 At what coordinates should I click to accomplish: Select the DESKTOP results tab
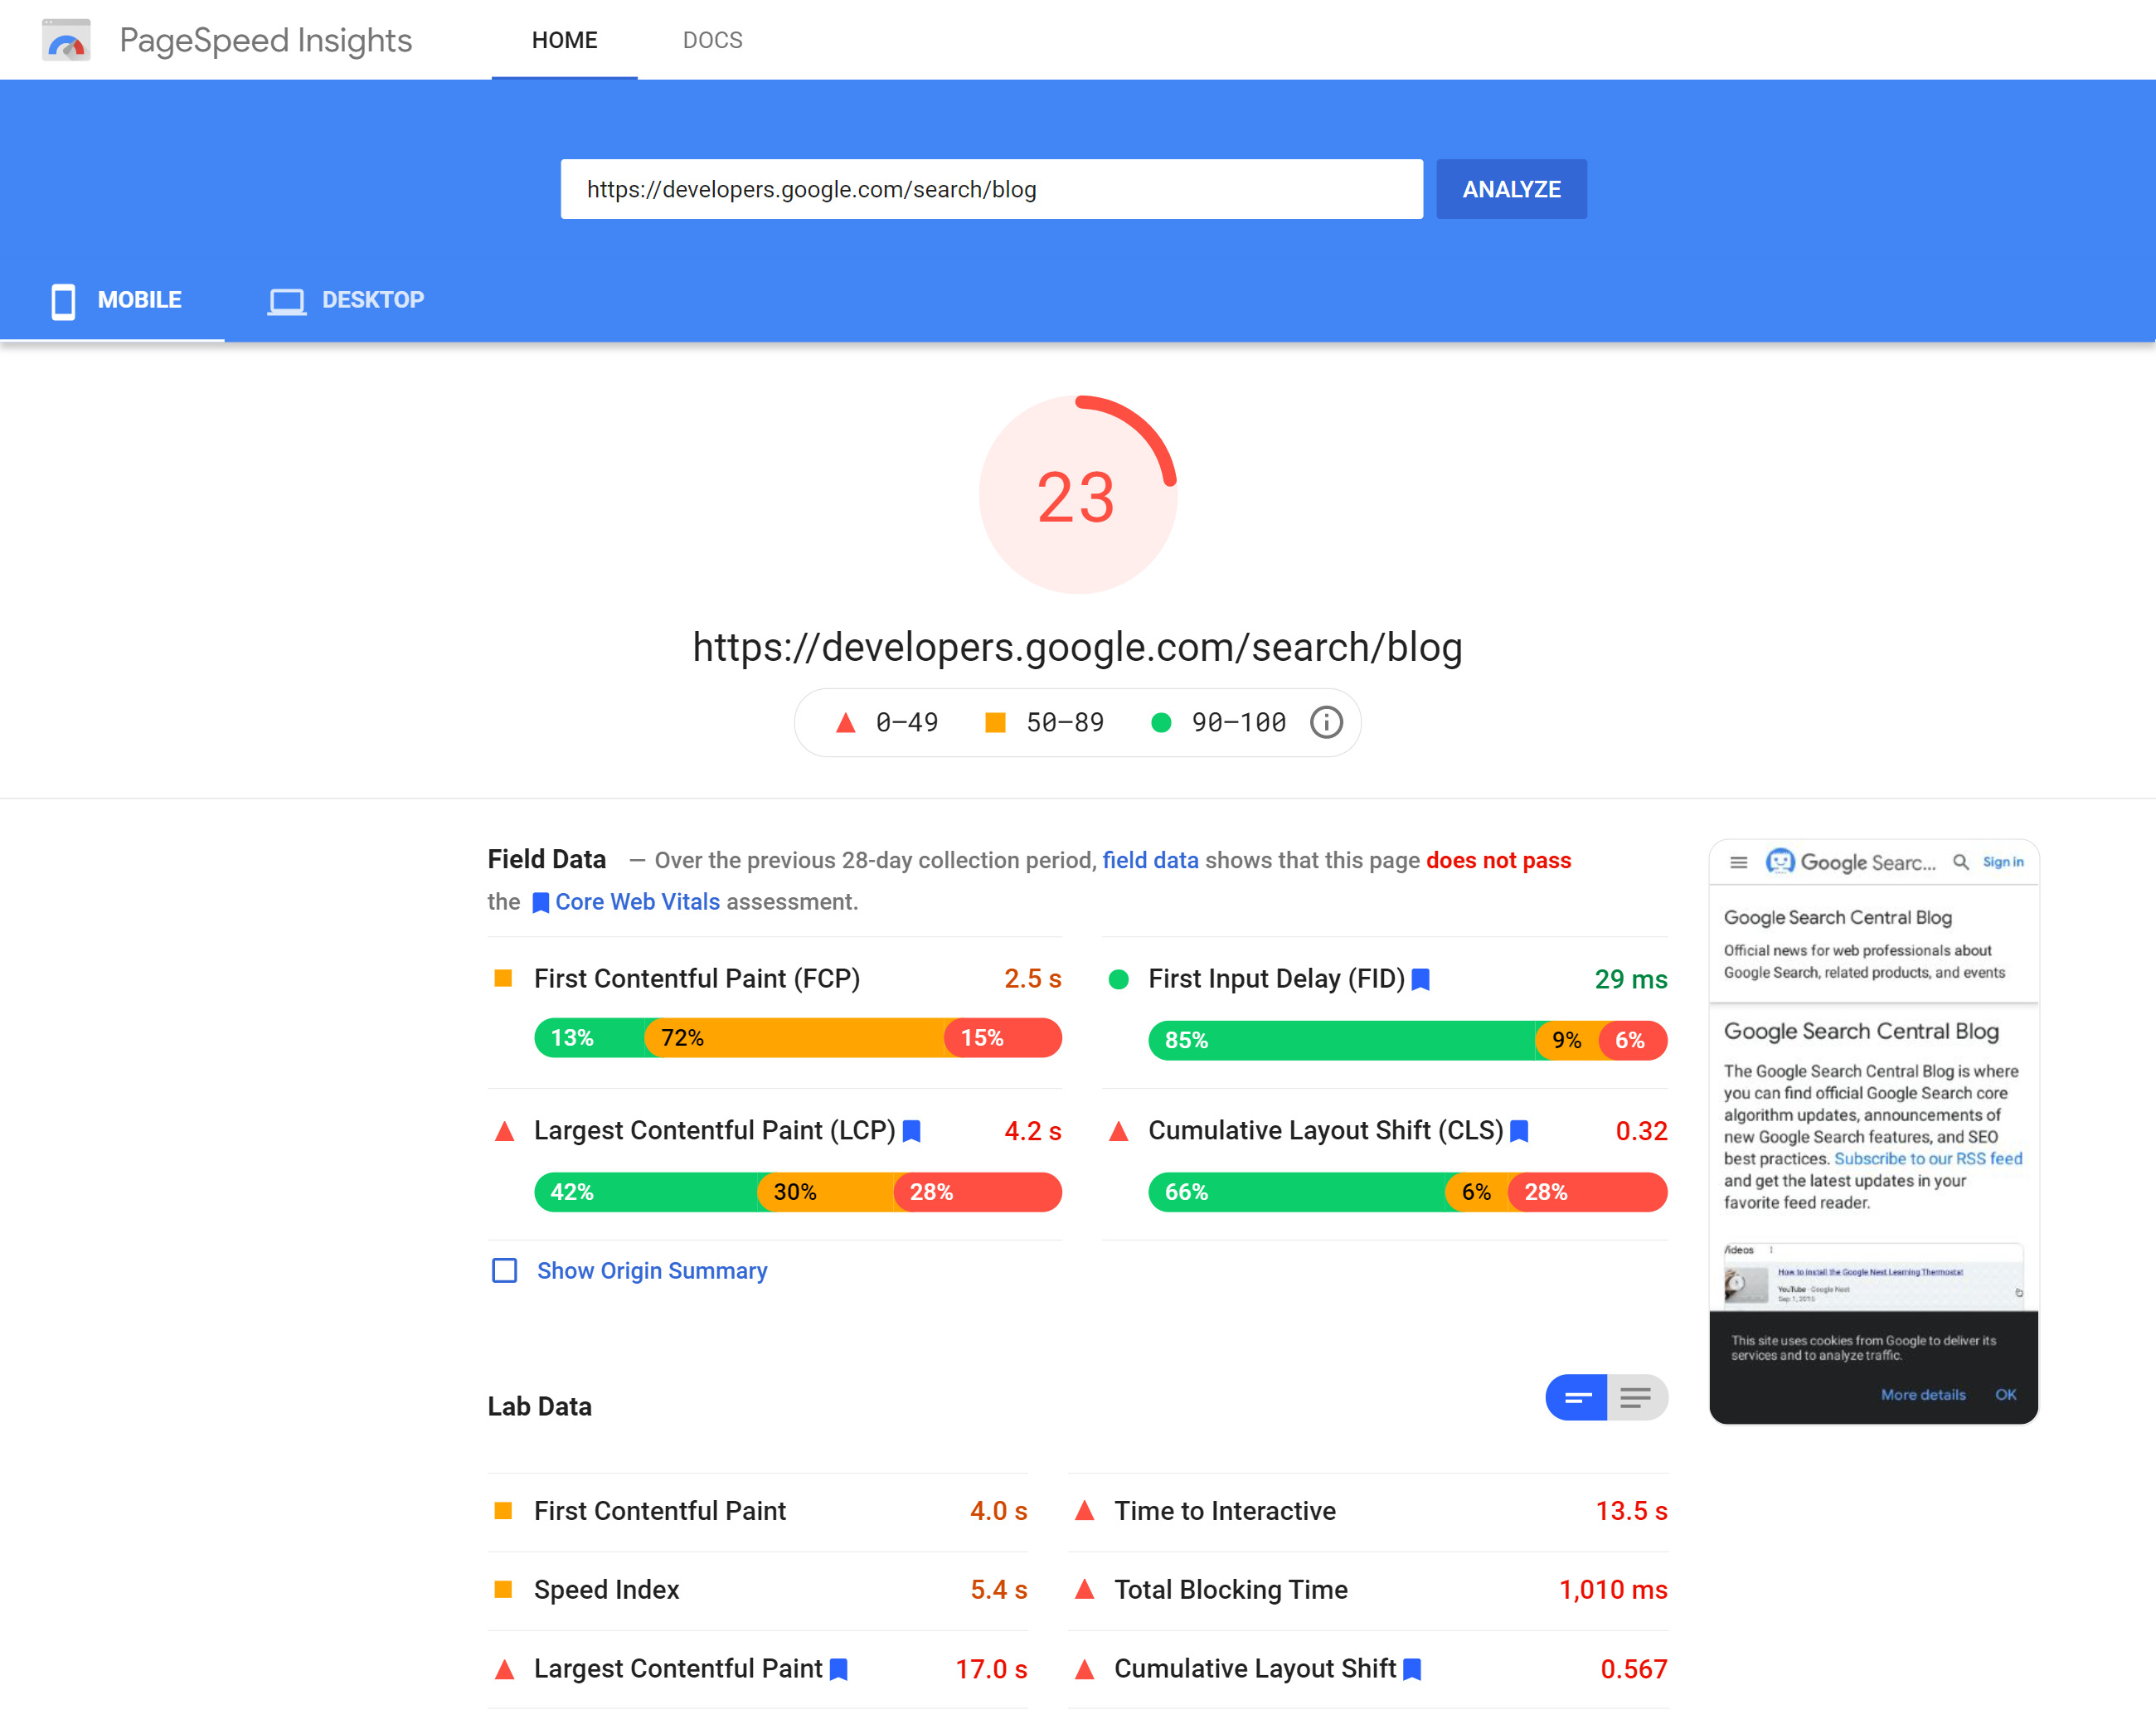point(346,300)
